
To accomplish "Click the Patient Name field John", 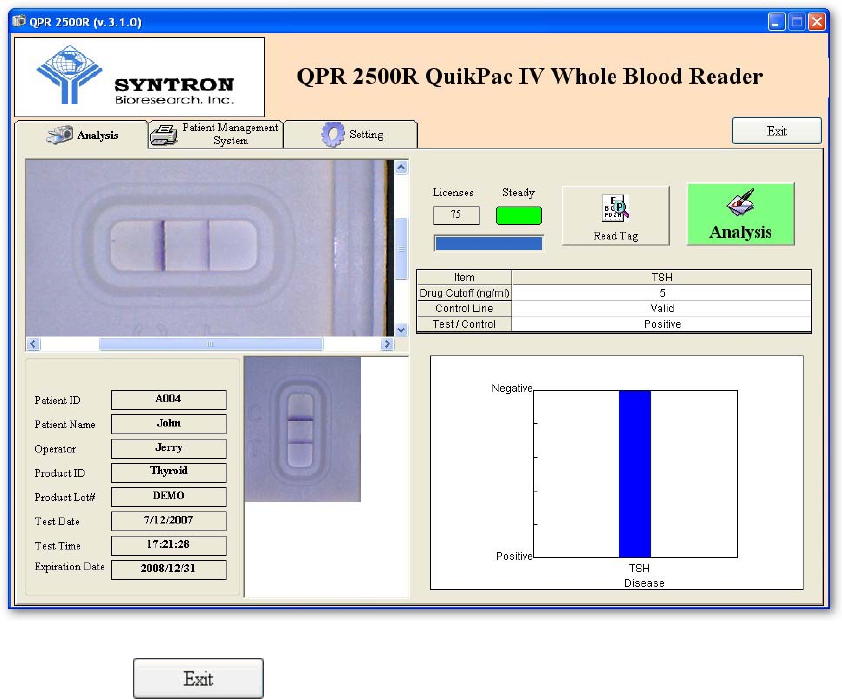I will click(x=169, y=424).
